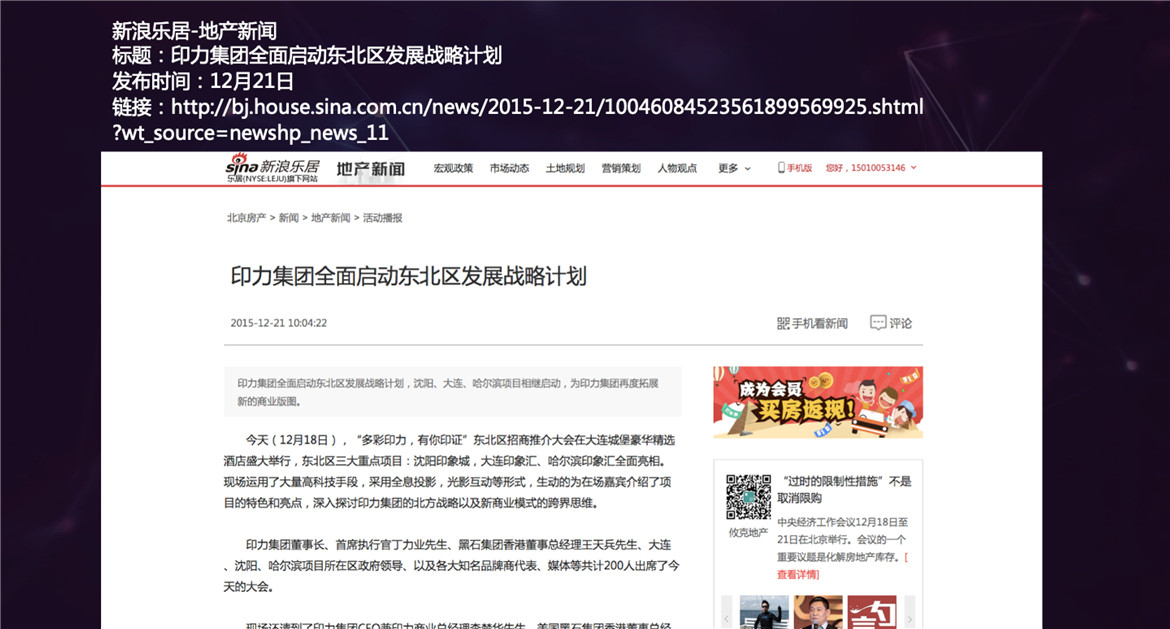Click the 攸克地产 QR code image
This screenshot has width=1170, height=629.
coord(748,497)
